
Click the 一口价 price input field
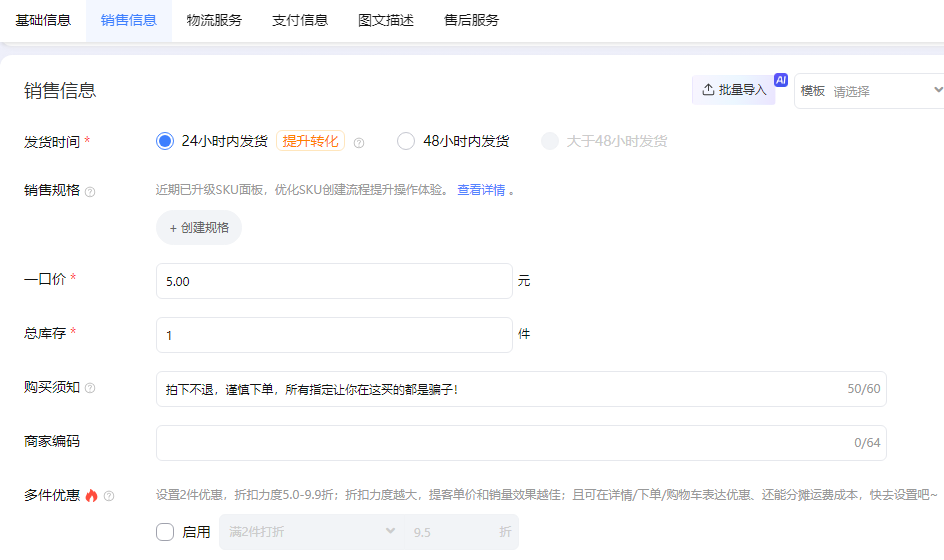(x=334, y=281)
